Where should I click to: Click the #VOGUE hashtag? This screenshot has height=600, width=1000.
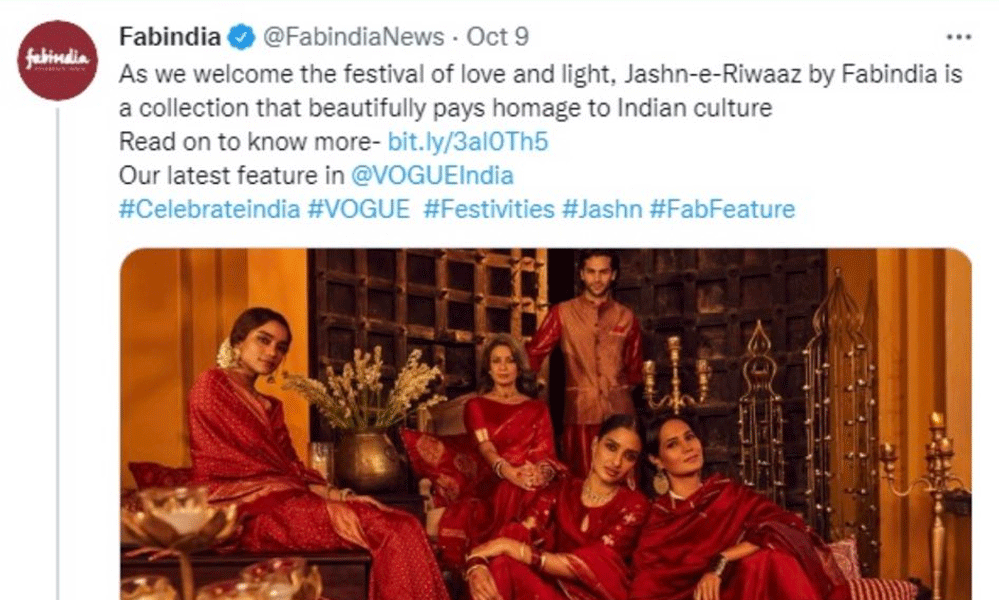click(358, 209)
